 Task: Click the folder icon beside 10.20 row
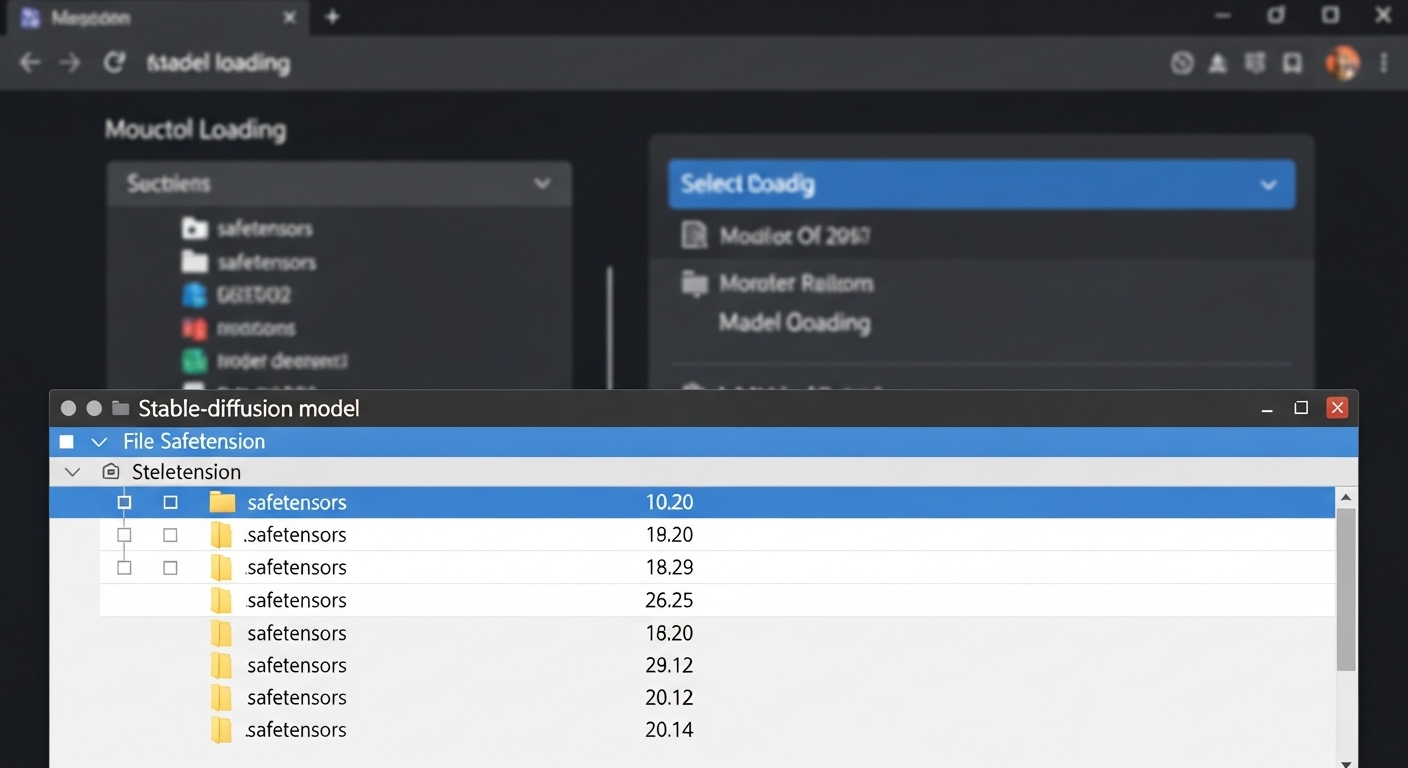pyautogui.click(x=222, y=502)
